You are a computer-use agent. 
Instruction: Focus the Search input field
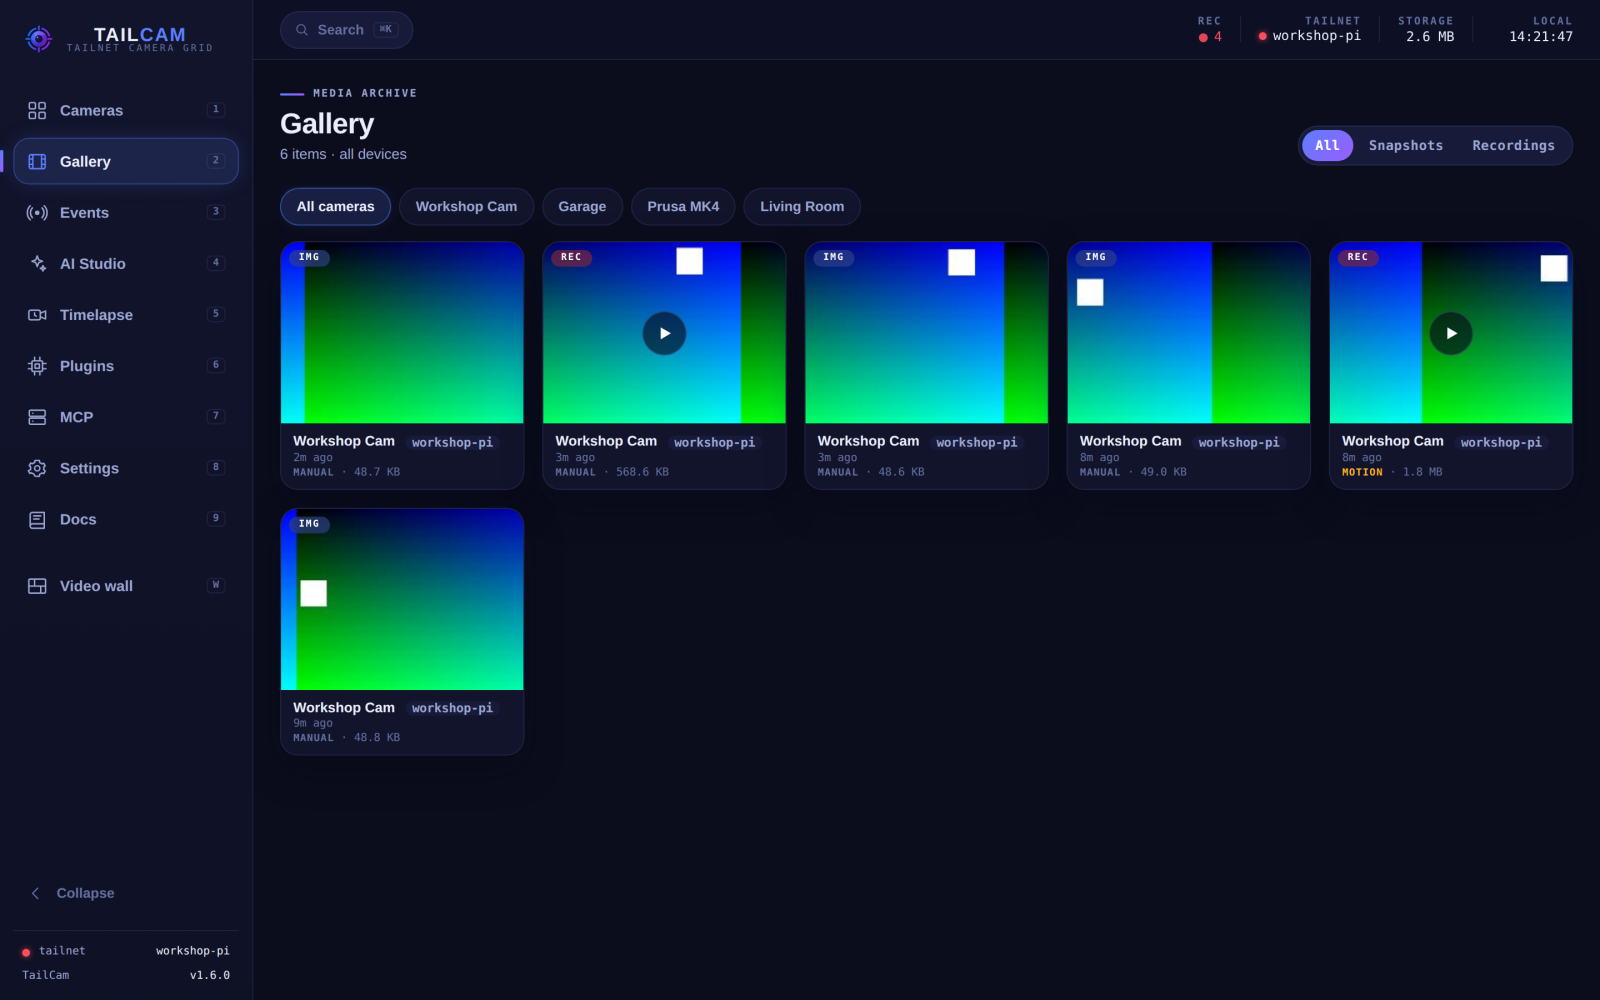(346, 30)
